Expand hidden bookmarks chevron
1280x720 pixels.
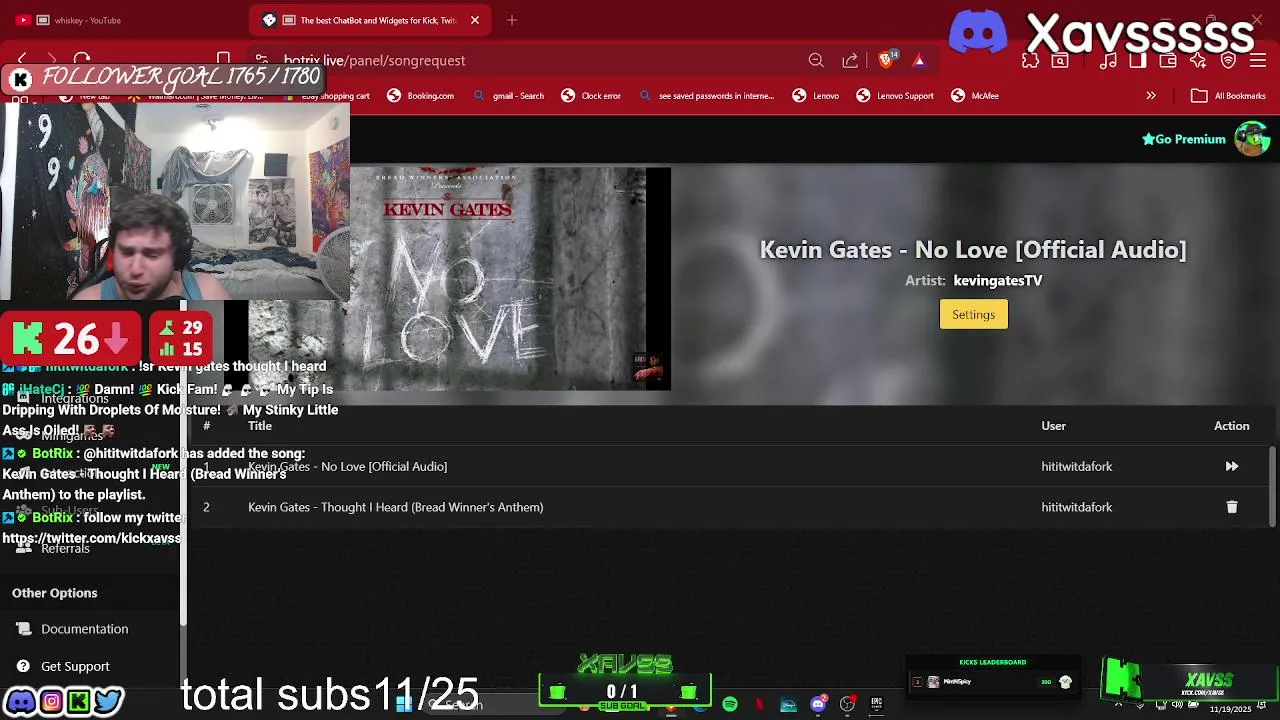coord(1151,96)
